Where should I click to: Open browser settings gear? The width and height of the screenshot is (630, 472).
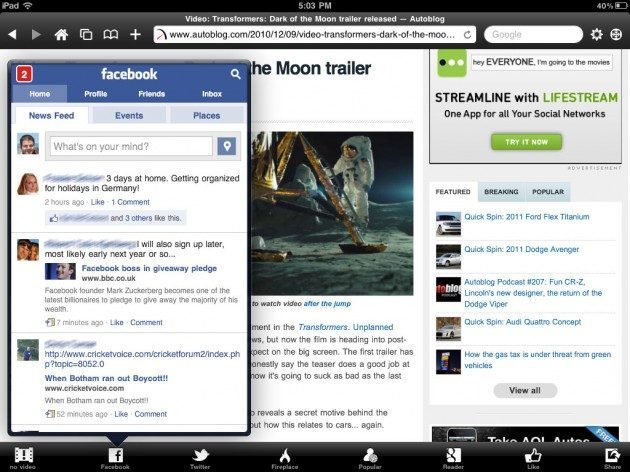click(596, 35)
